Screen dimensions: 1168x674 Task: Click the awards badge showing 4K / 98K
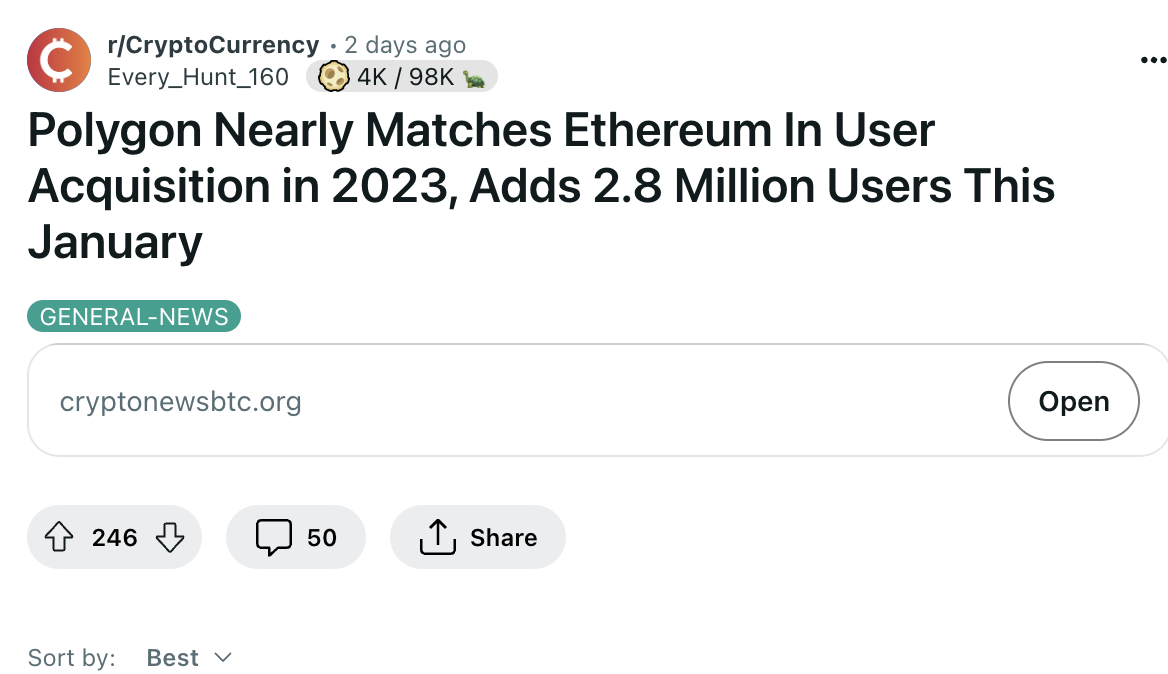[401, 76]
